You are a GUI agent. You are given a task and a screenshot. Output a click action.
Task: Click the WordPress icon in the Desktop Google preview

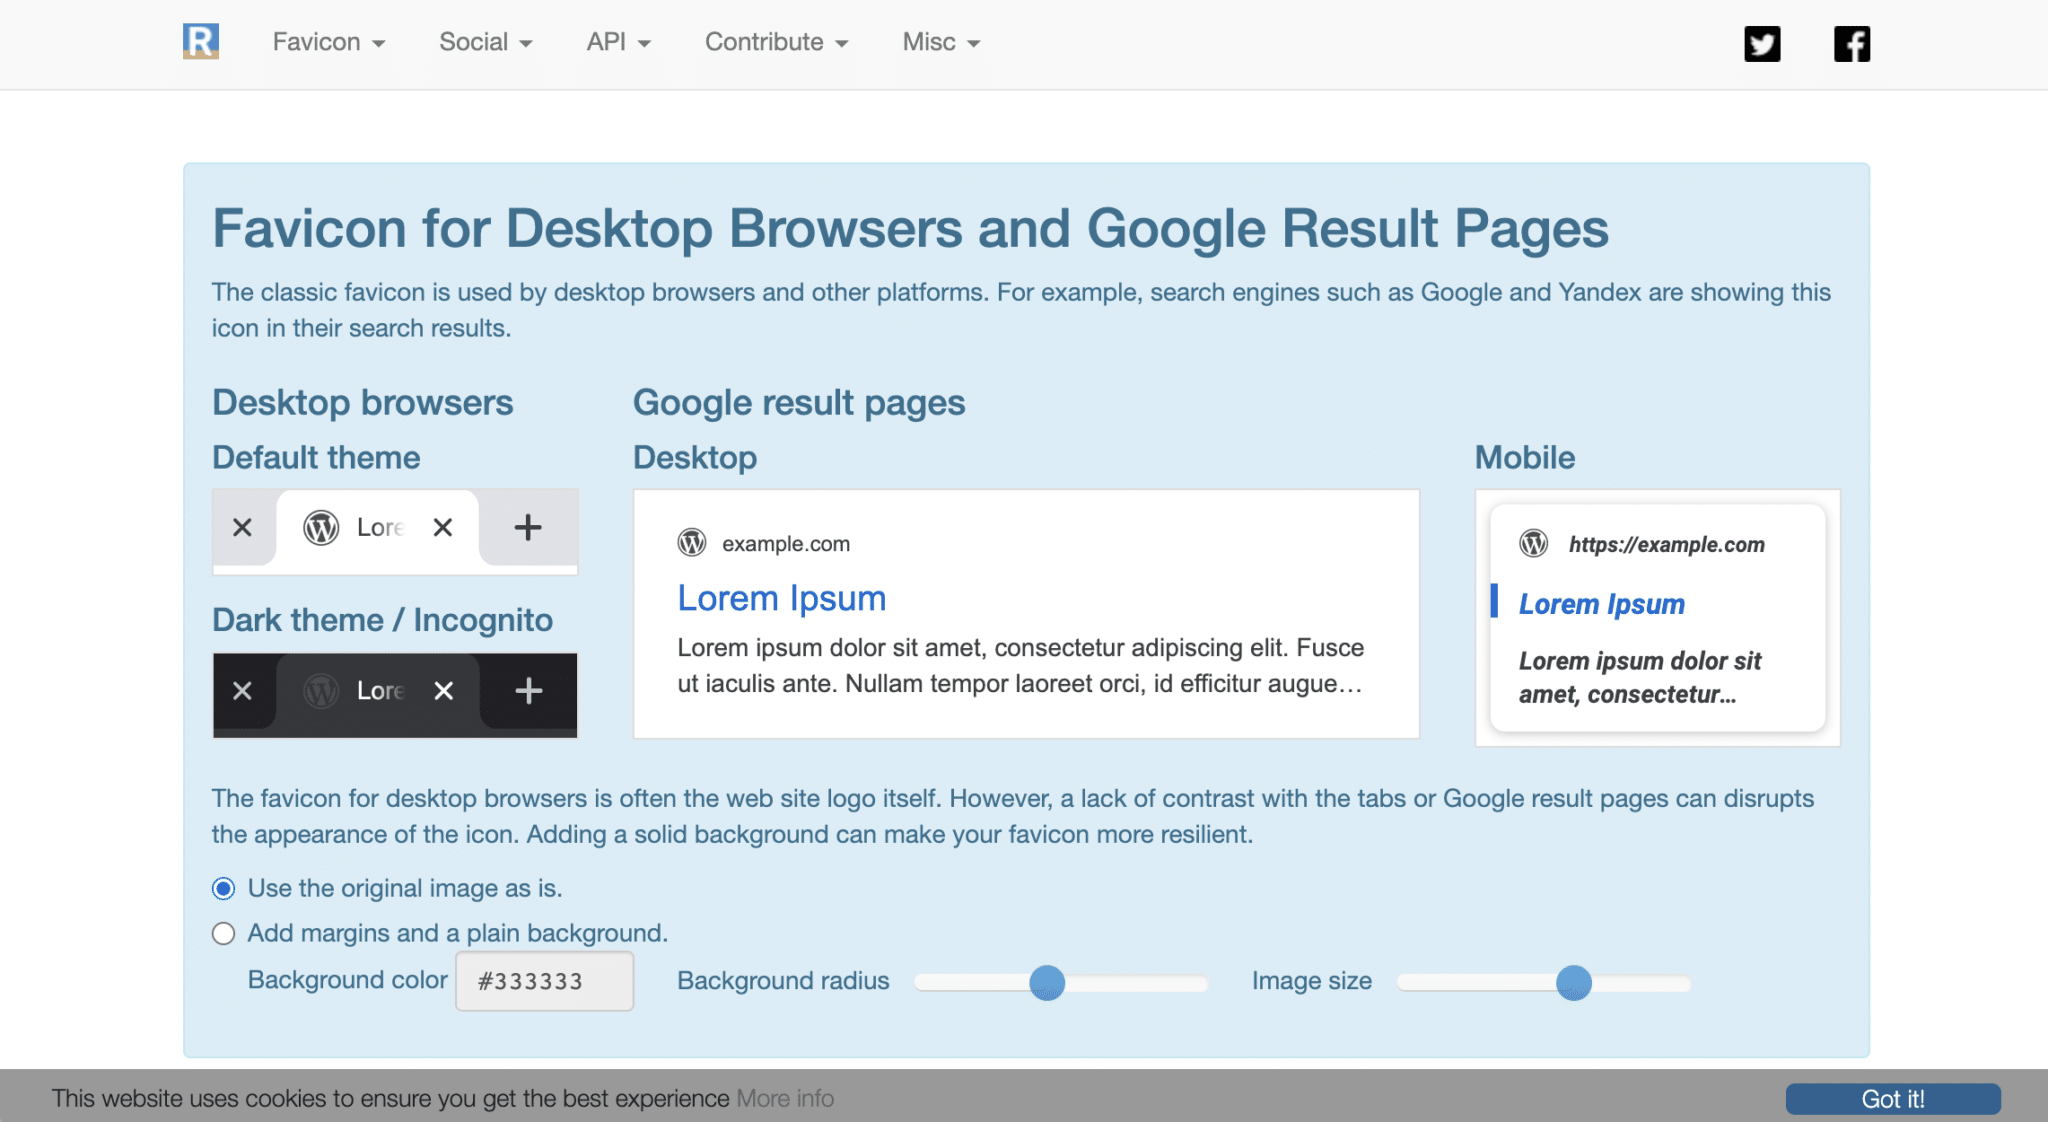[692, 543]
